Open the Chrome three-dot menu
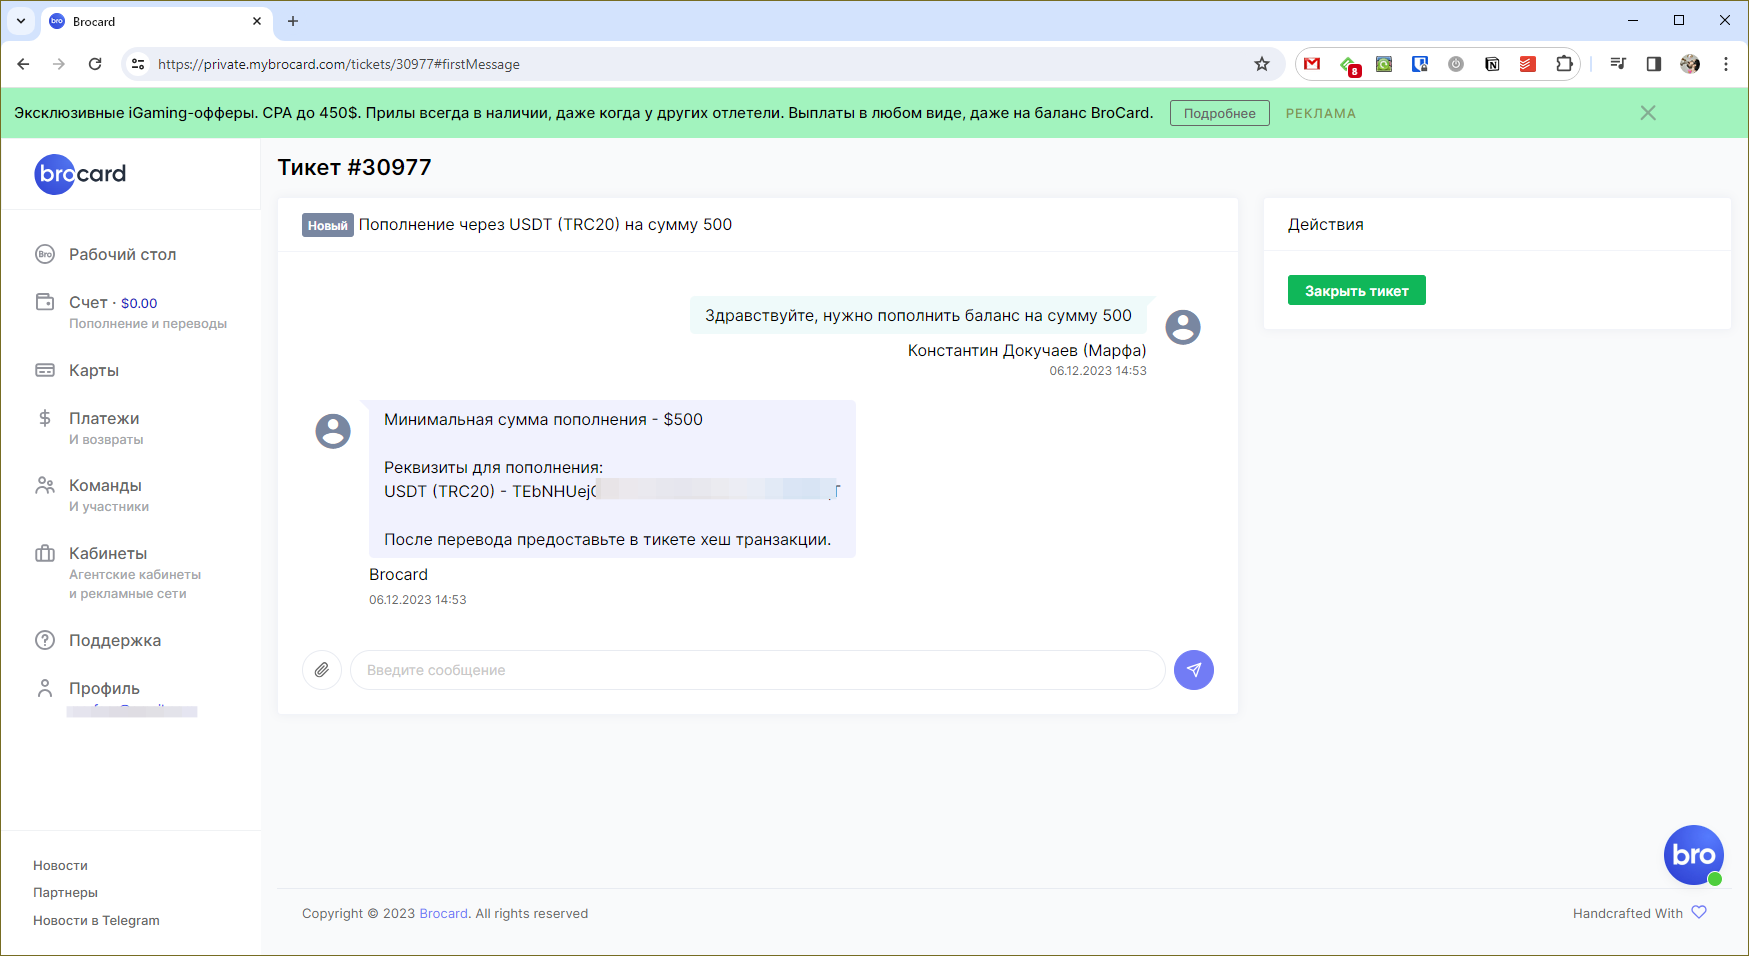Screen dimensions: 1749x956 1726,64
